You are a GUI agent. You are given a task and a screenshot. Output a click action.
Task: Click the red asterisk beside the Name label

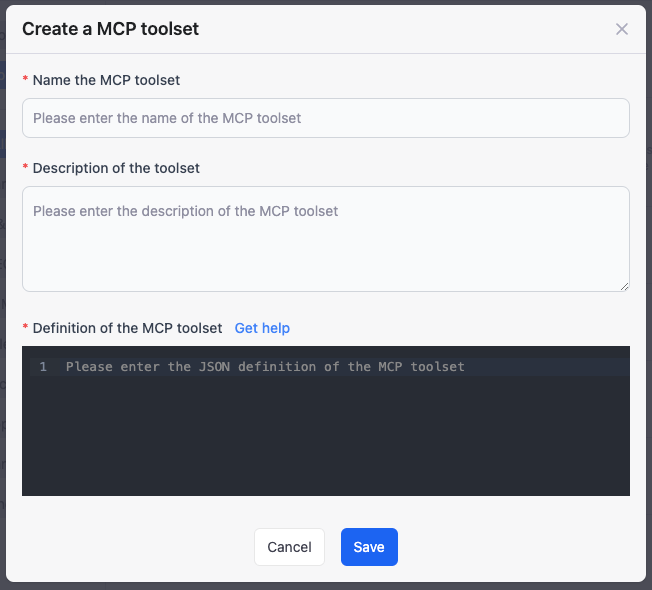[x=26, y=80]
